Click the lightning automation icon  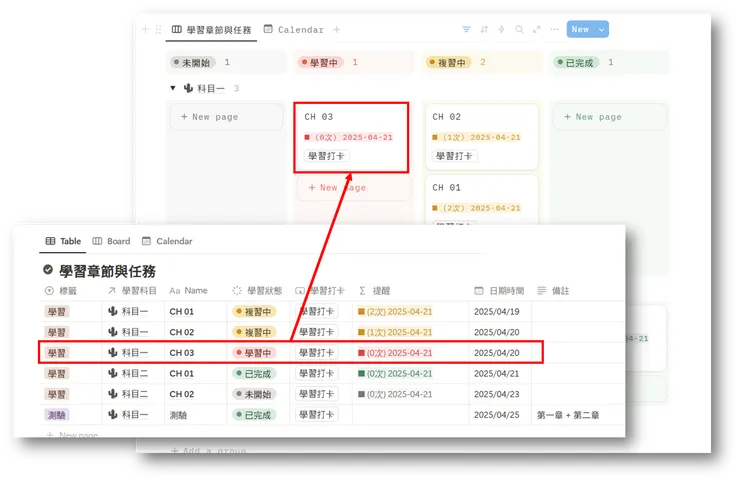[x=501, y=29]
